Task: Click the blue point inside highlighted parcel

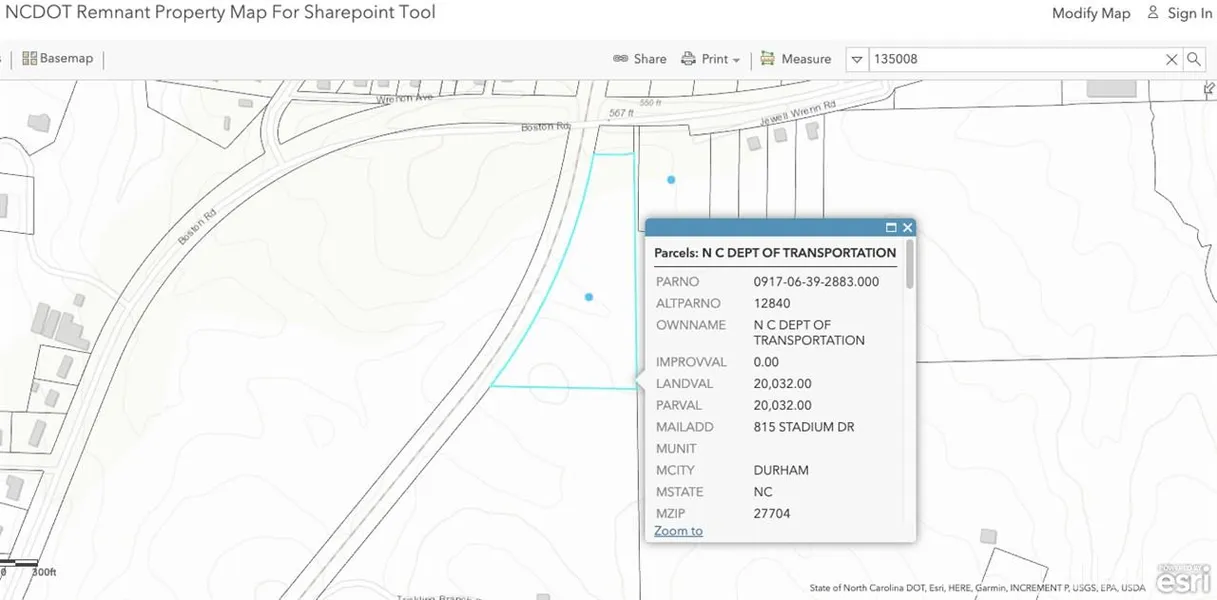Action: tap(589, 297)
